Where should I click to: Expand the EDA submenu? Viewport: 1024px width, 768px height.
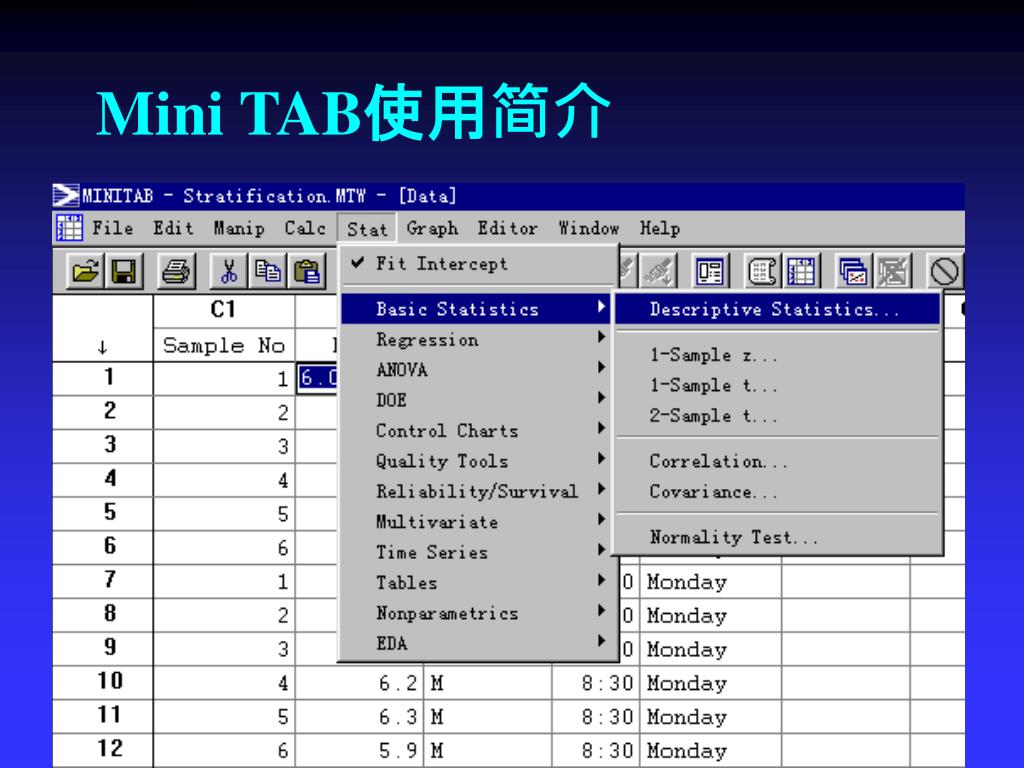click(x=476, y=643)
